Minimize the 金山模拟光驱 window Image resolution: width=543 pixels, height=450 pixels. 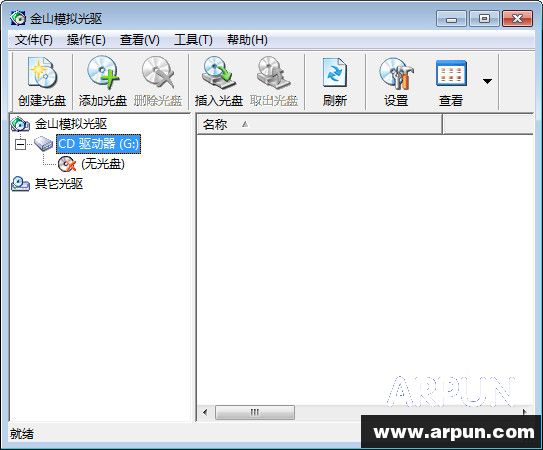[x=451, y=19]
